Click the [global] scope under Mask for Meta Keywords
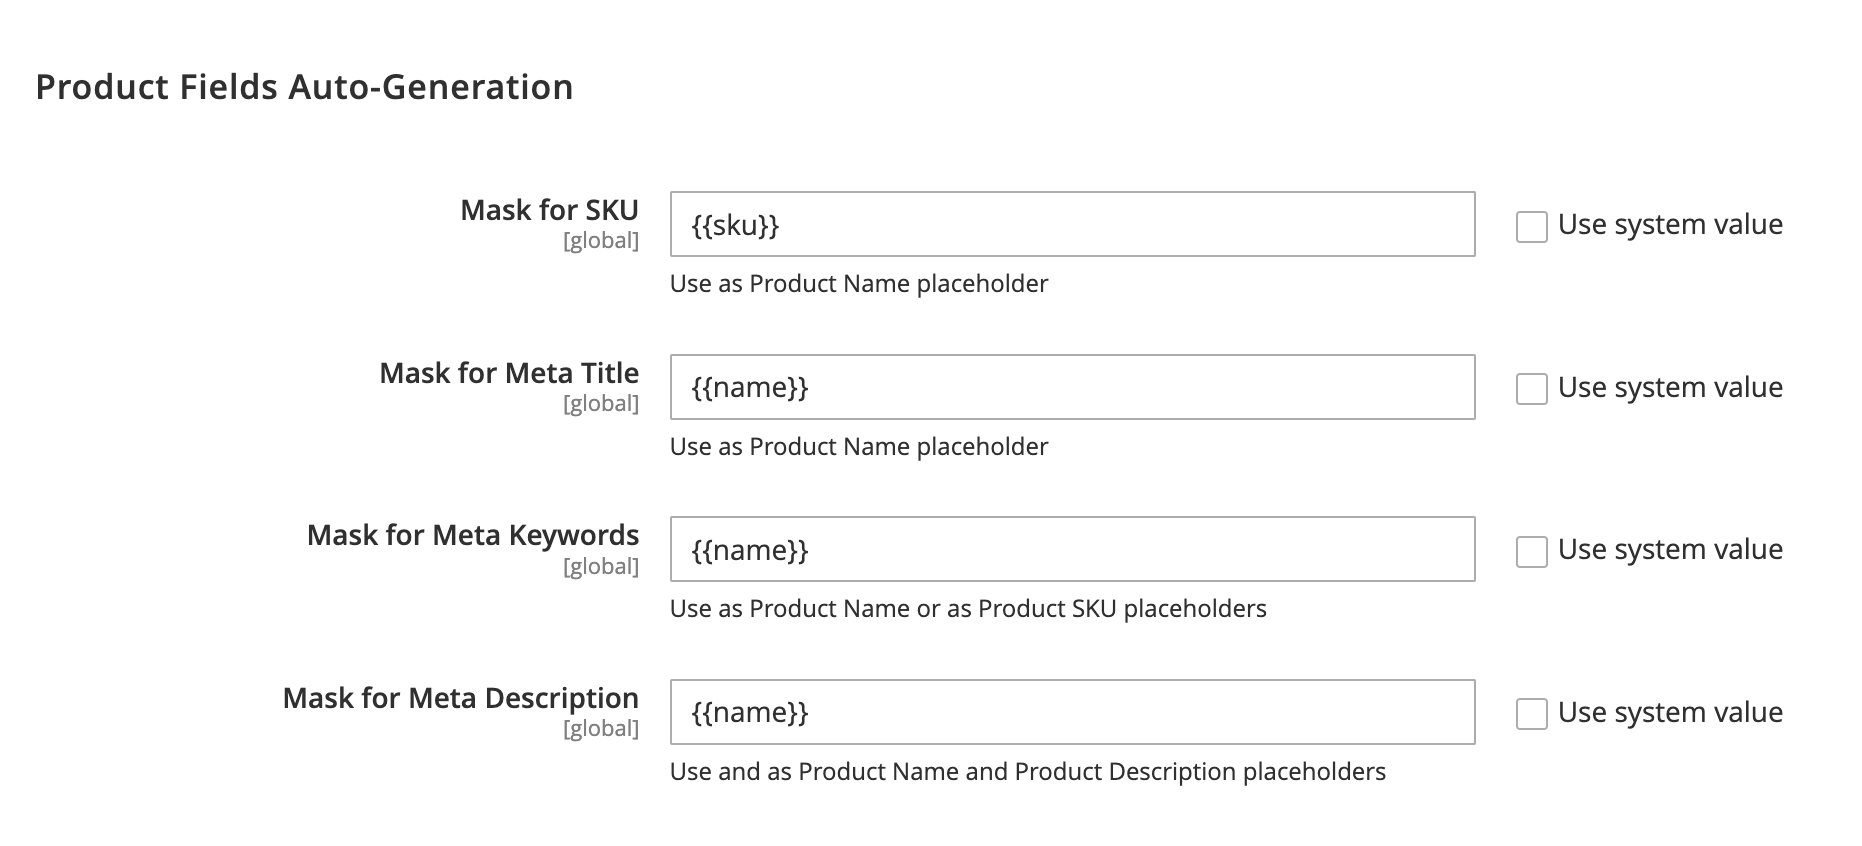This screenshot has height=846, width=1862. [602, 566]
